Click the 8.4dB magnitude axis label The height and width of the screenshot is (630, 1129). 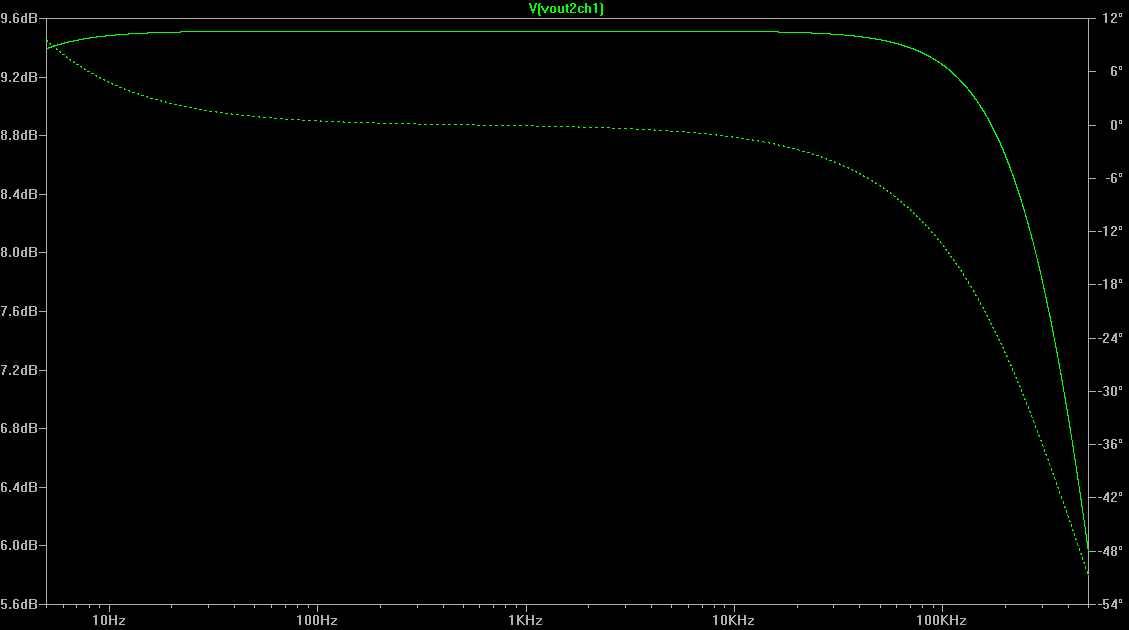click(19, 194)
